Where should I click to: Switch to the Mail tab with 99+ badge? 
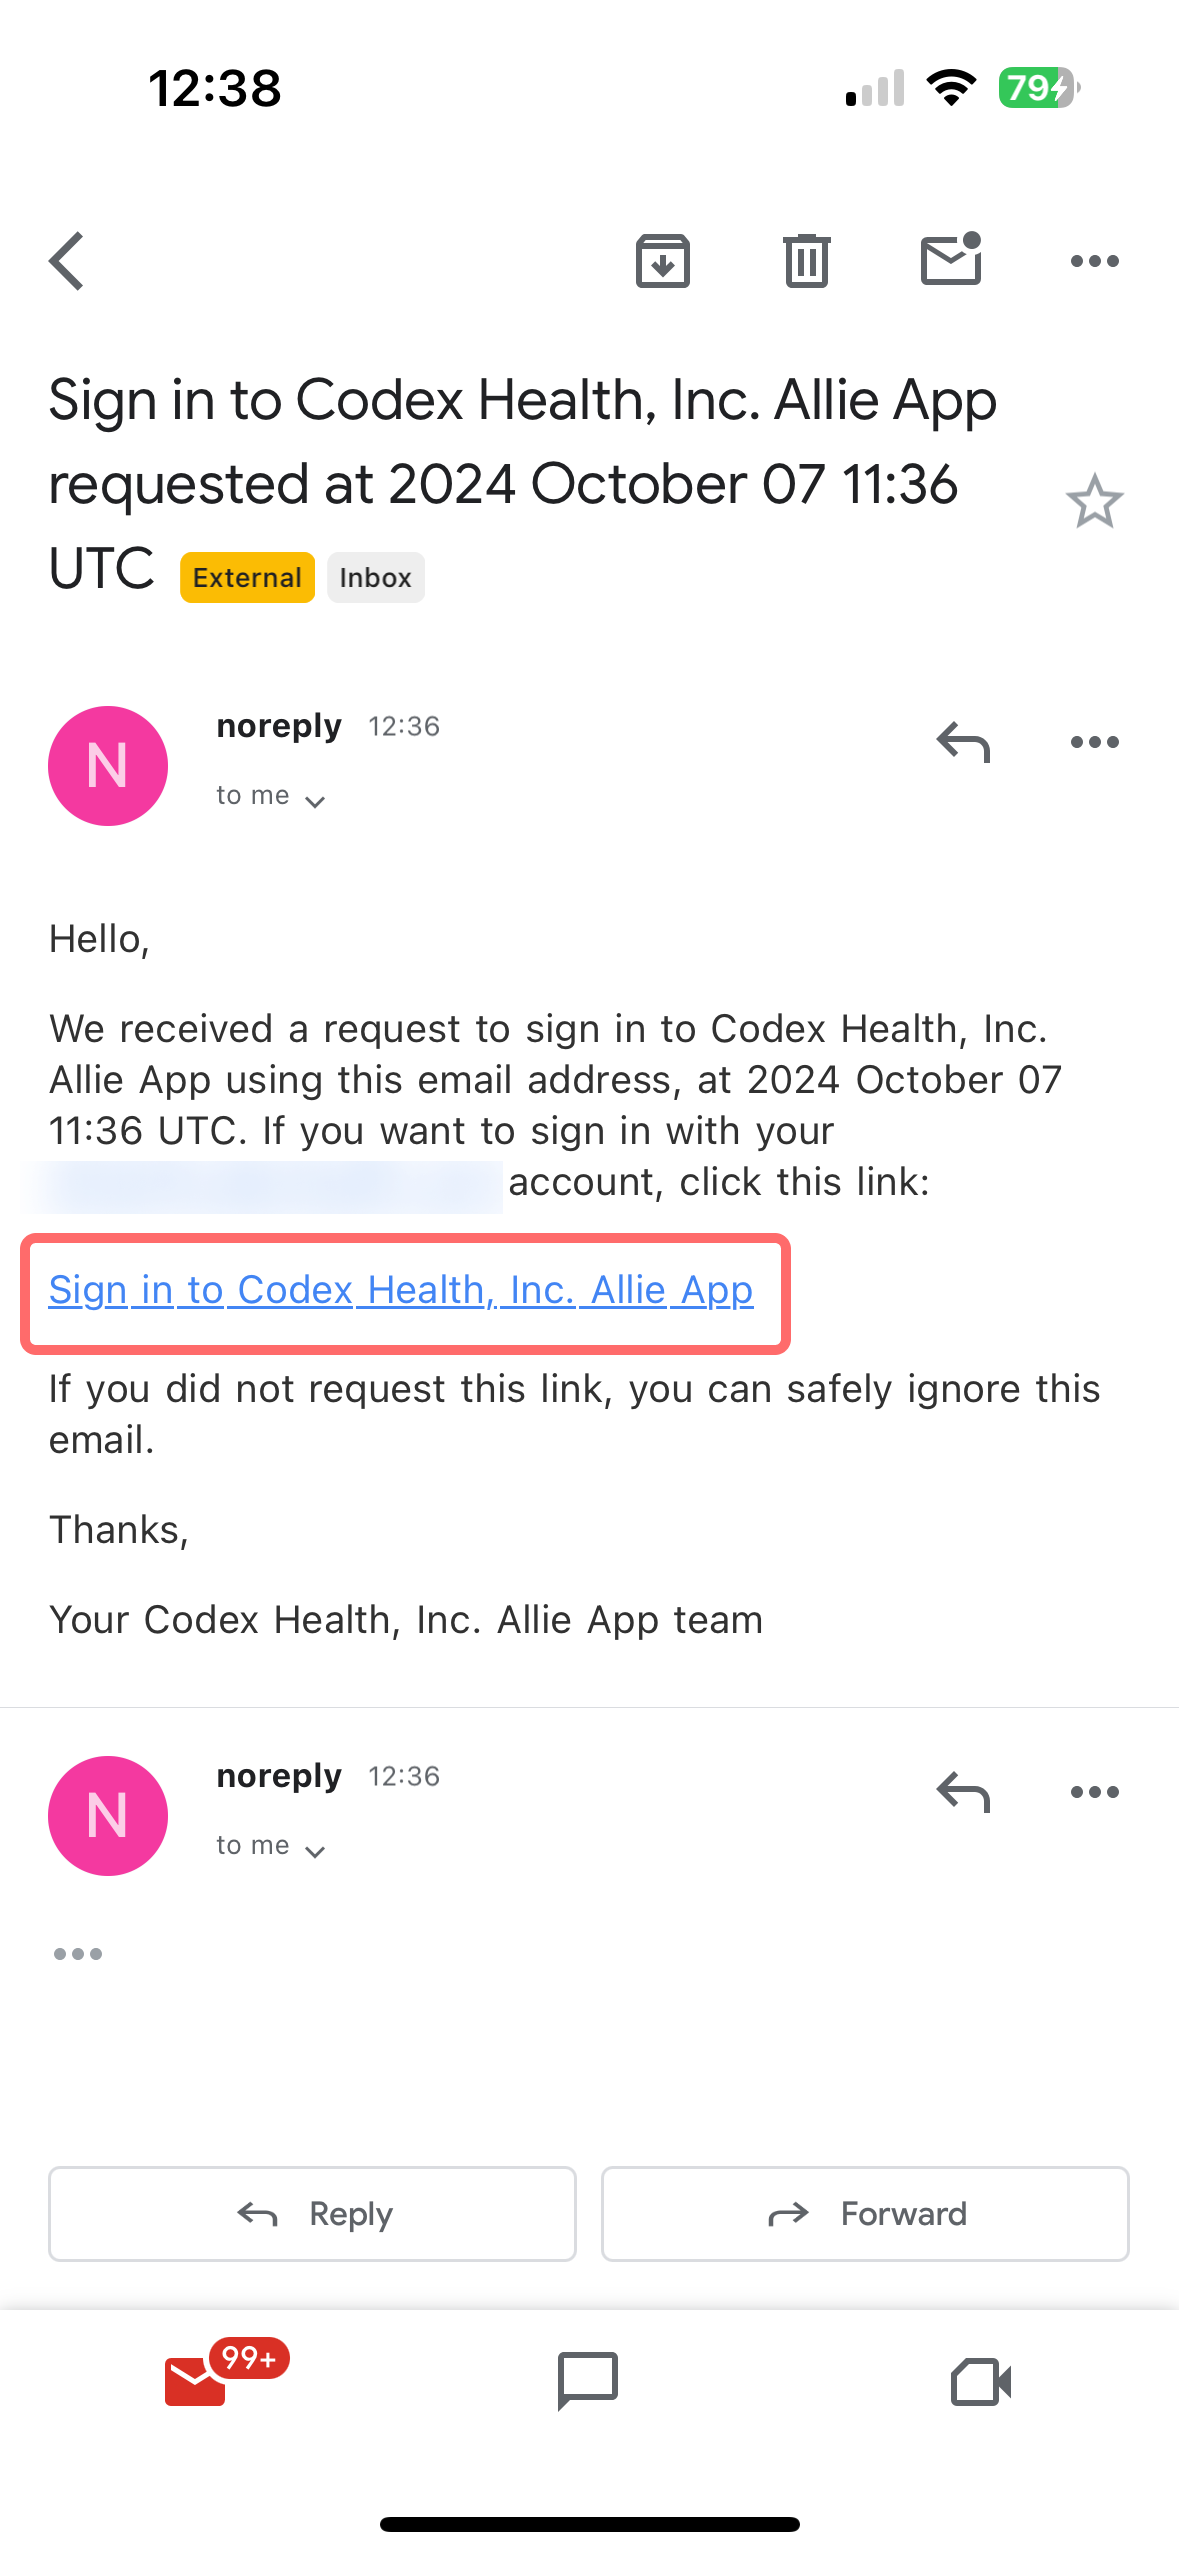[x=197, y=2381]
